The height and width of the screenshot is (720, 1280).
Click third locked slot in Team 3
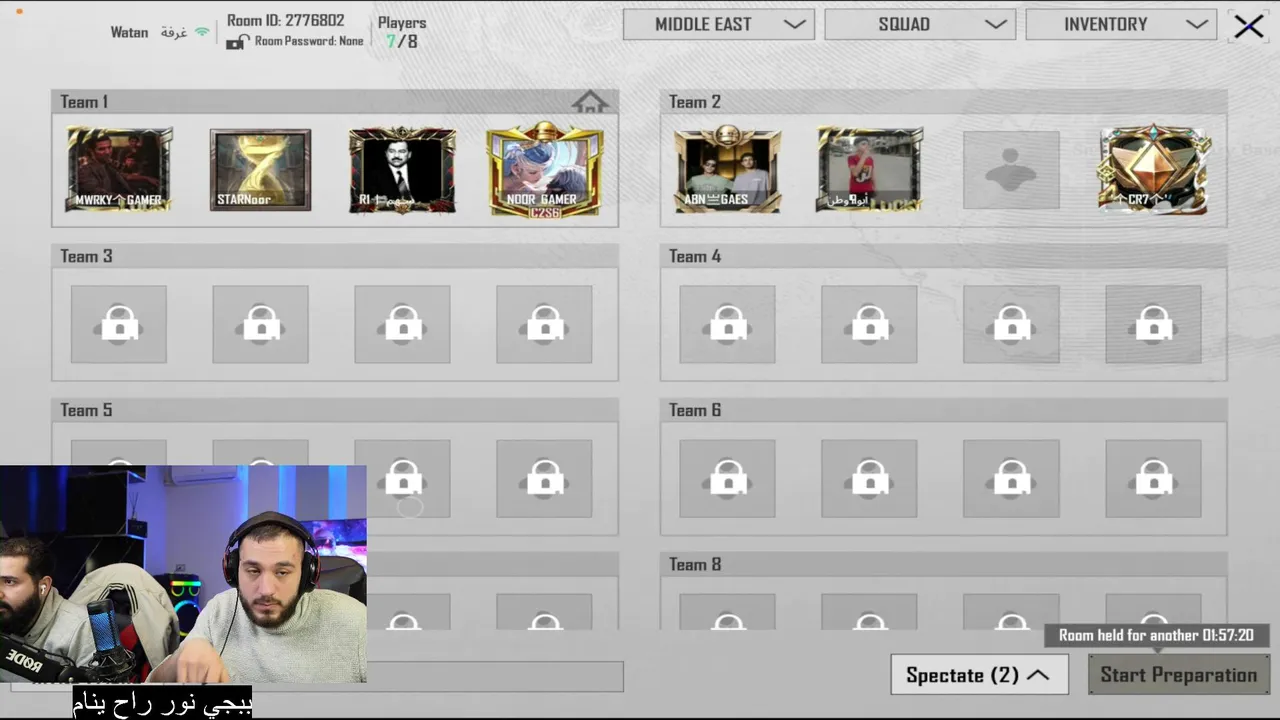pyautogui.click(x=402, y=324)
